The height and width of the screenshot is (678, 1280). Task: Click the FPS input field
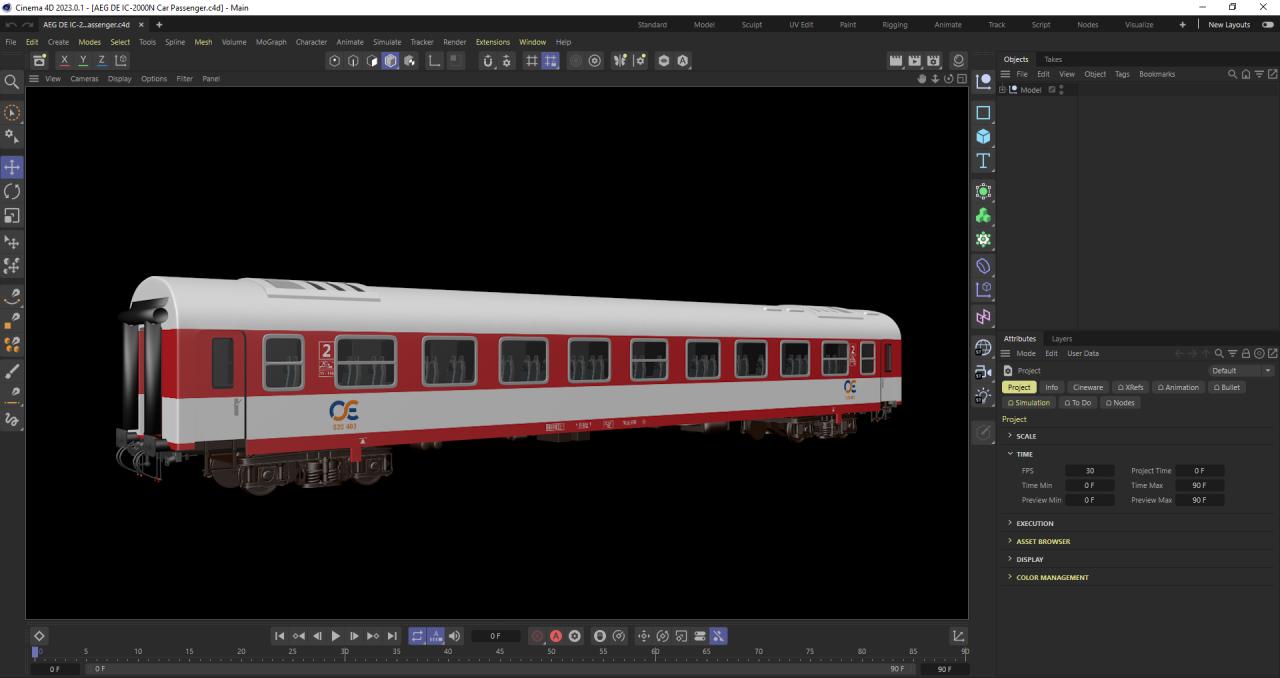[x=1089, y=471]
